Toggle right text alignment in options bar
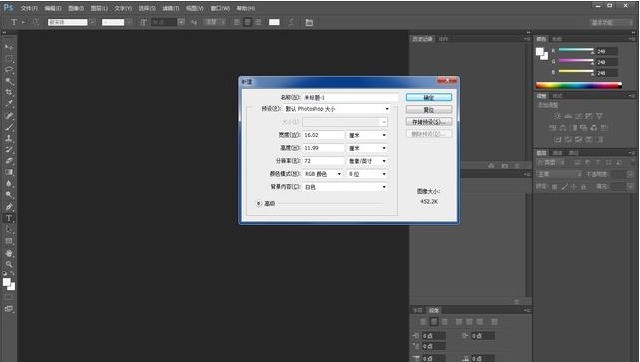This screenshot has width=640, height=362. [258, 22]
